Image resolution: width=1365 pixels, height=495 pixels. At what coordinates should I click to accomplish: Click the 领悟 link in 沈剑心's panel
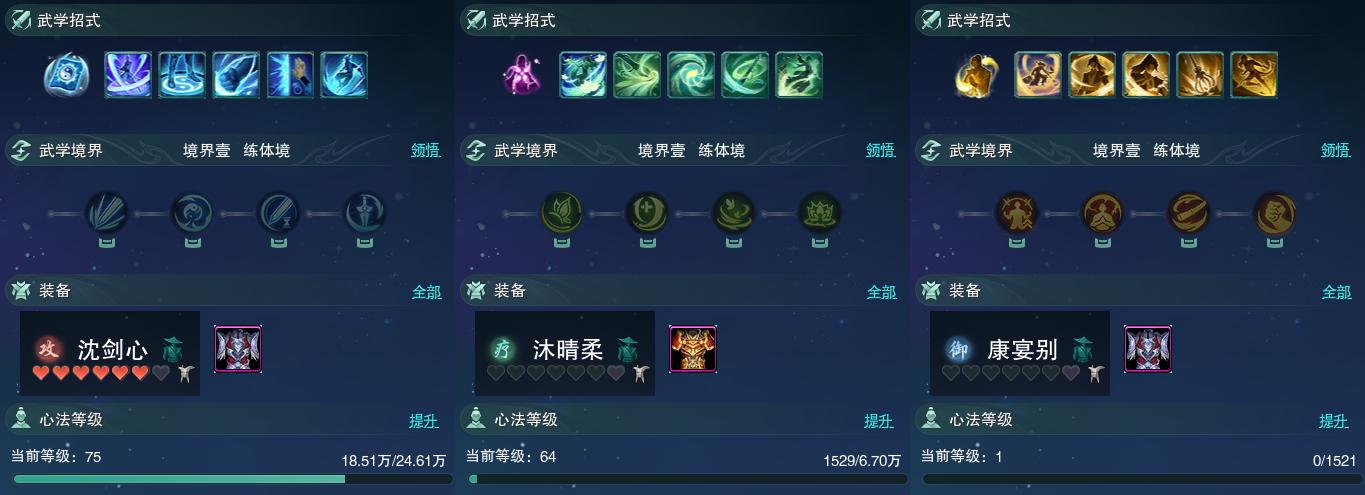[x=426, y=151]
